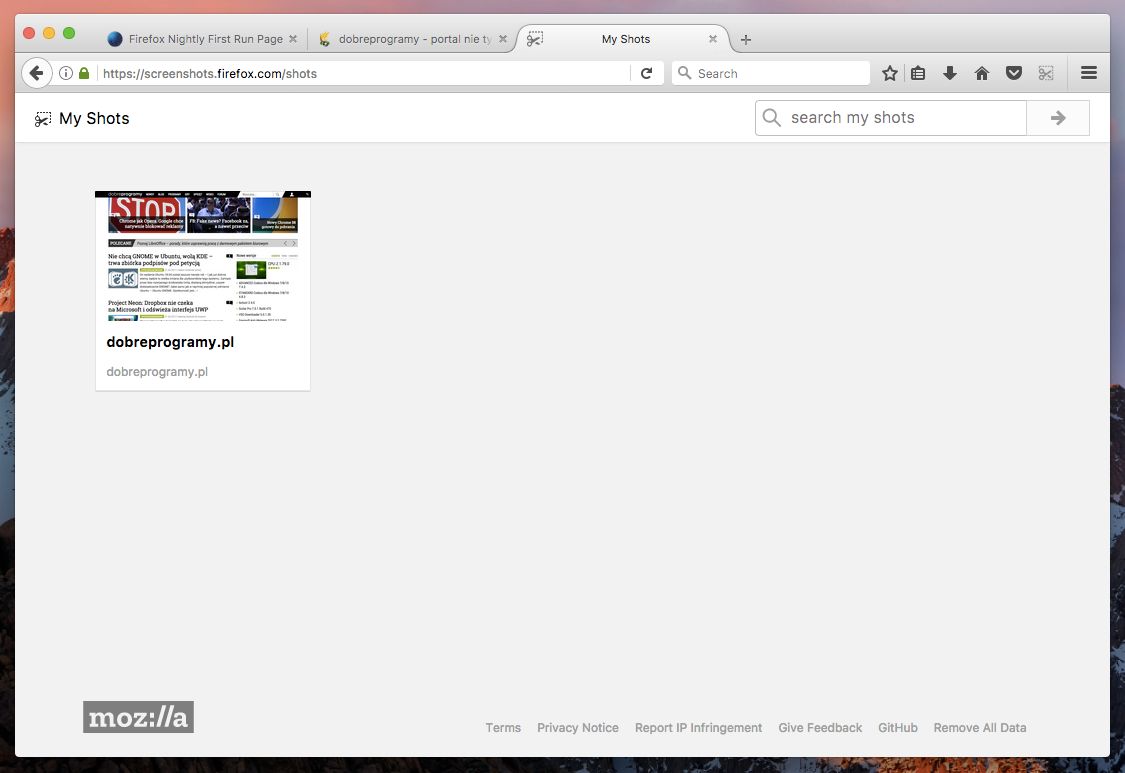Click the My Shots page heading
The image size is (1125, 773).
pyautogui.click(x=94, y=118)
